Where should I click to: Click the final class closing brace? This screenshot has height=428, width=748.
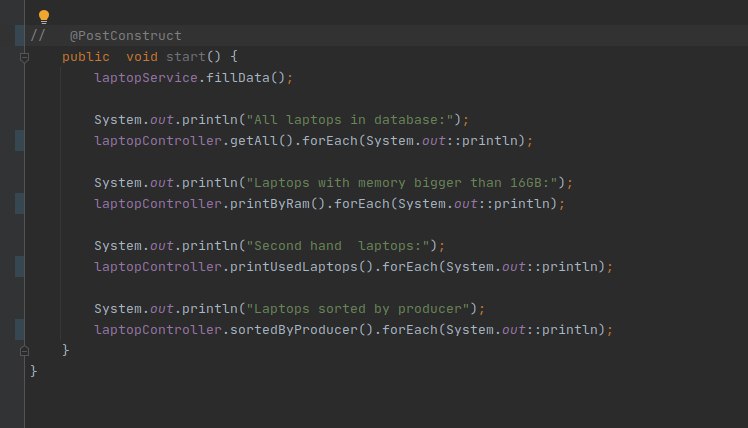point(33,371)
